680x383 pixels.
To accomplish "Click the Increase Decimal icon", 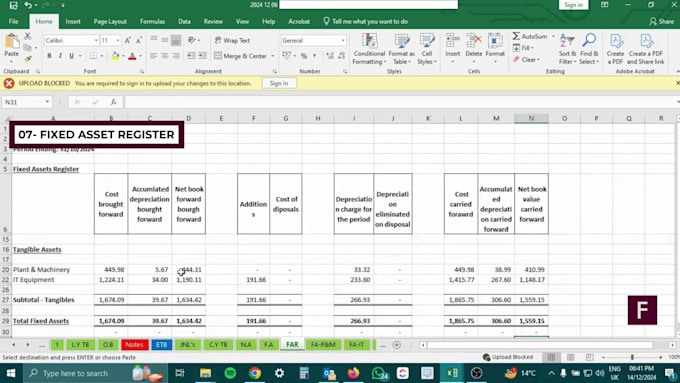I will tap(330, 56).
